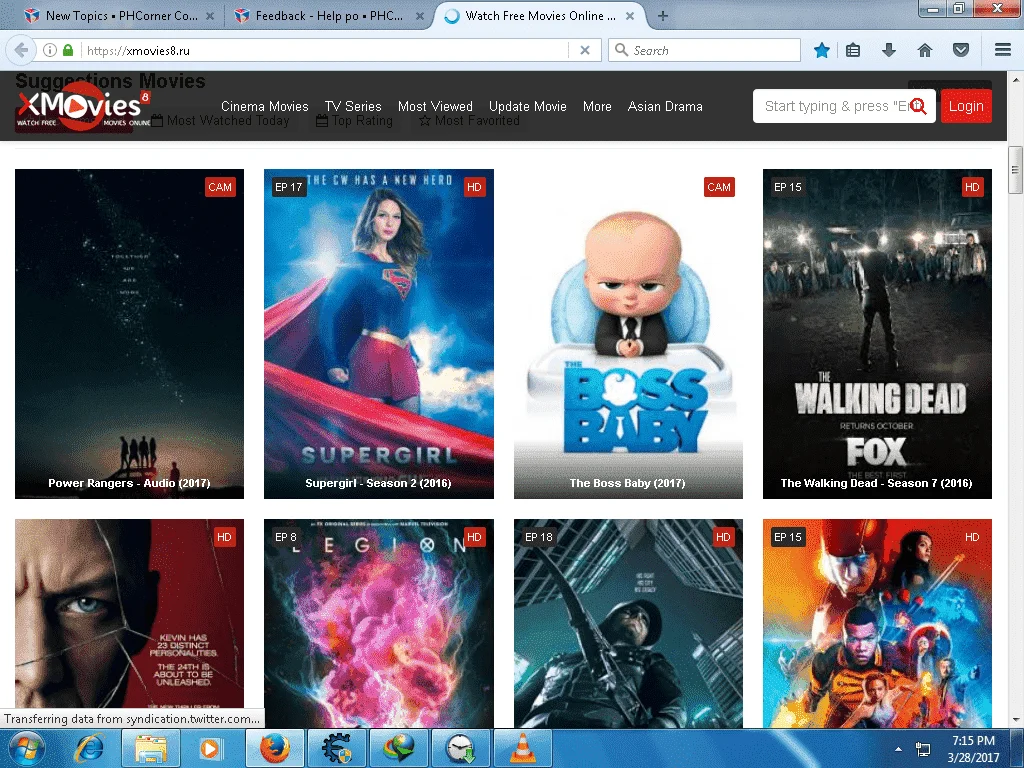Click the red magnifier search icon
This screenshot has height=768, width=1024.
pos(919,106)
